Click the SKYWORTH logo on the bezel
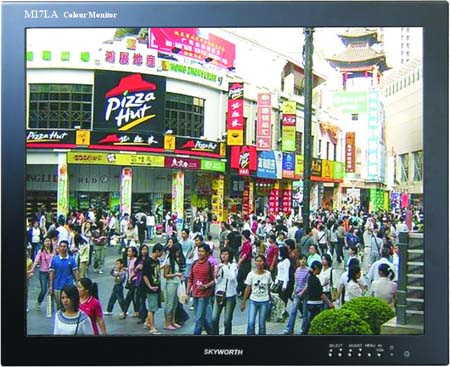 point(223,352)
